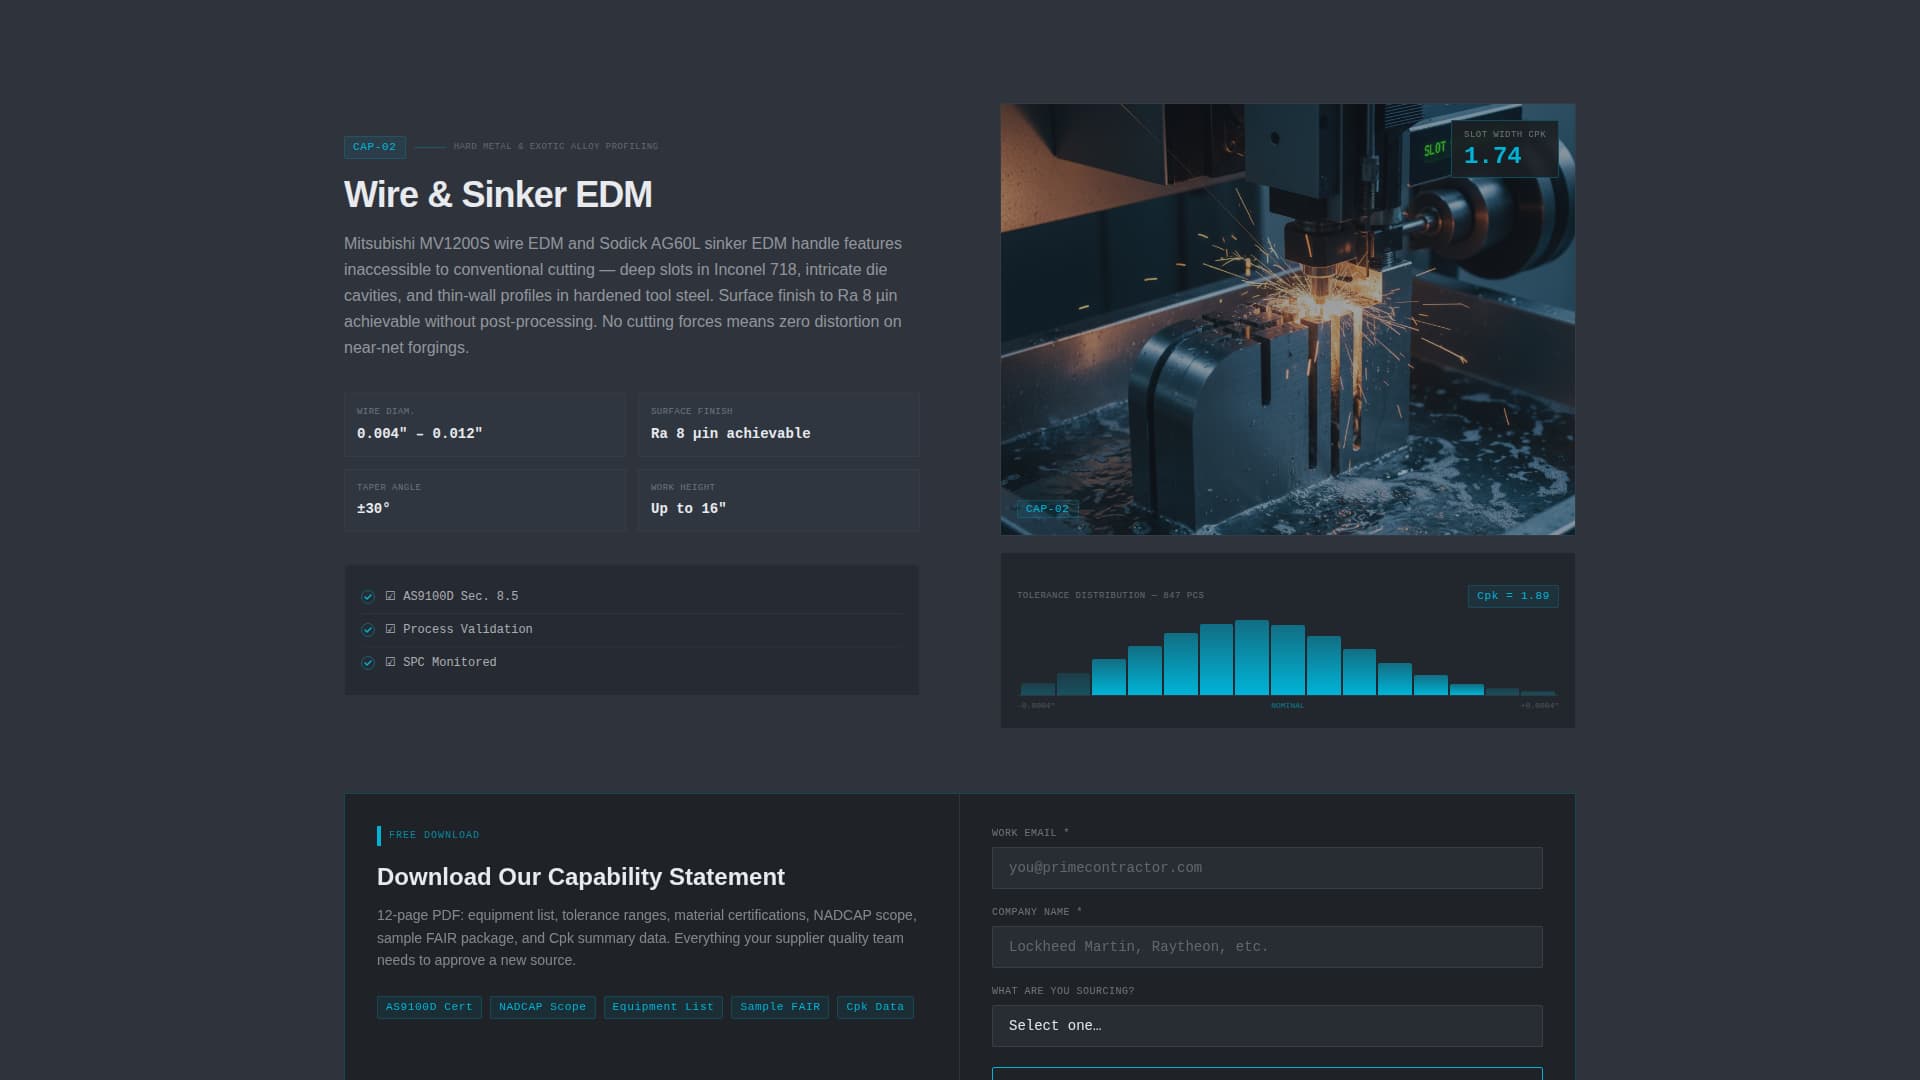The height and width of the screenshot is (1080, 1920).
Task: Toggle the Process Validation checkbox glyph
Action: 390,629
